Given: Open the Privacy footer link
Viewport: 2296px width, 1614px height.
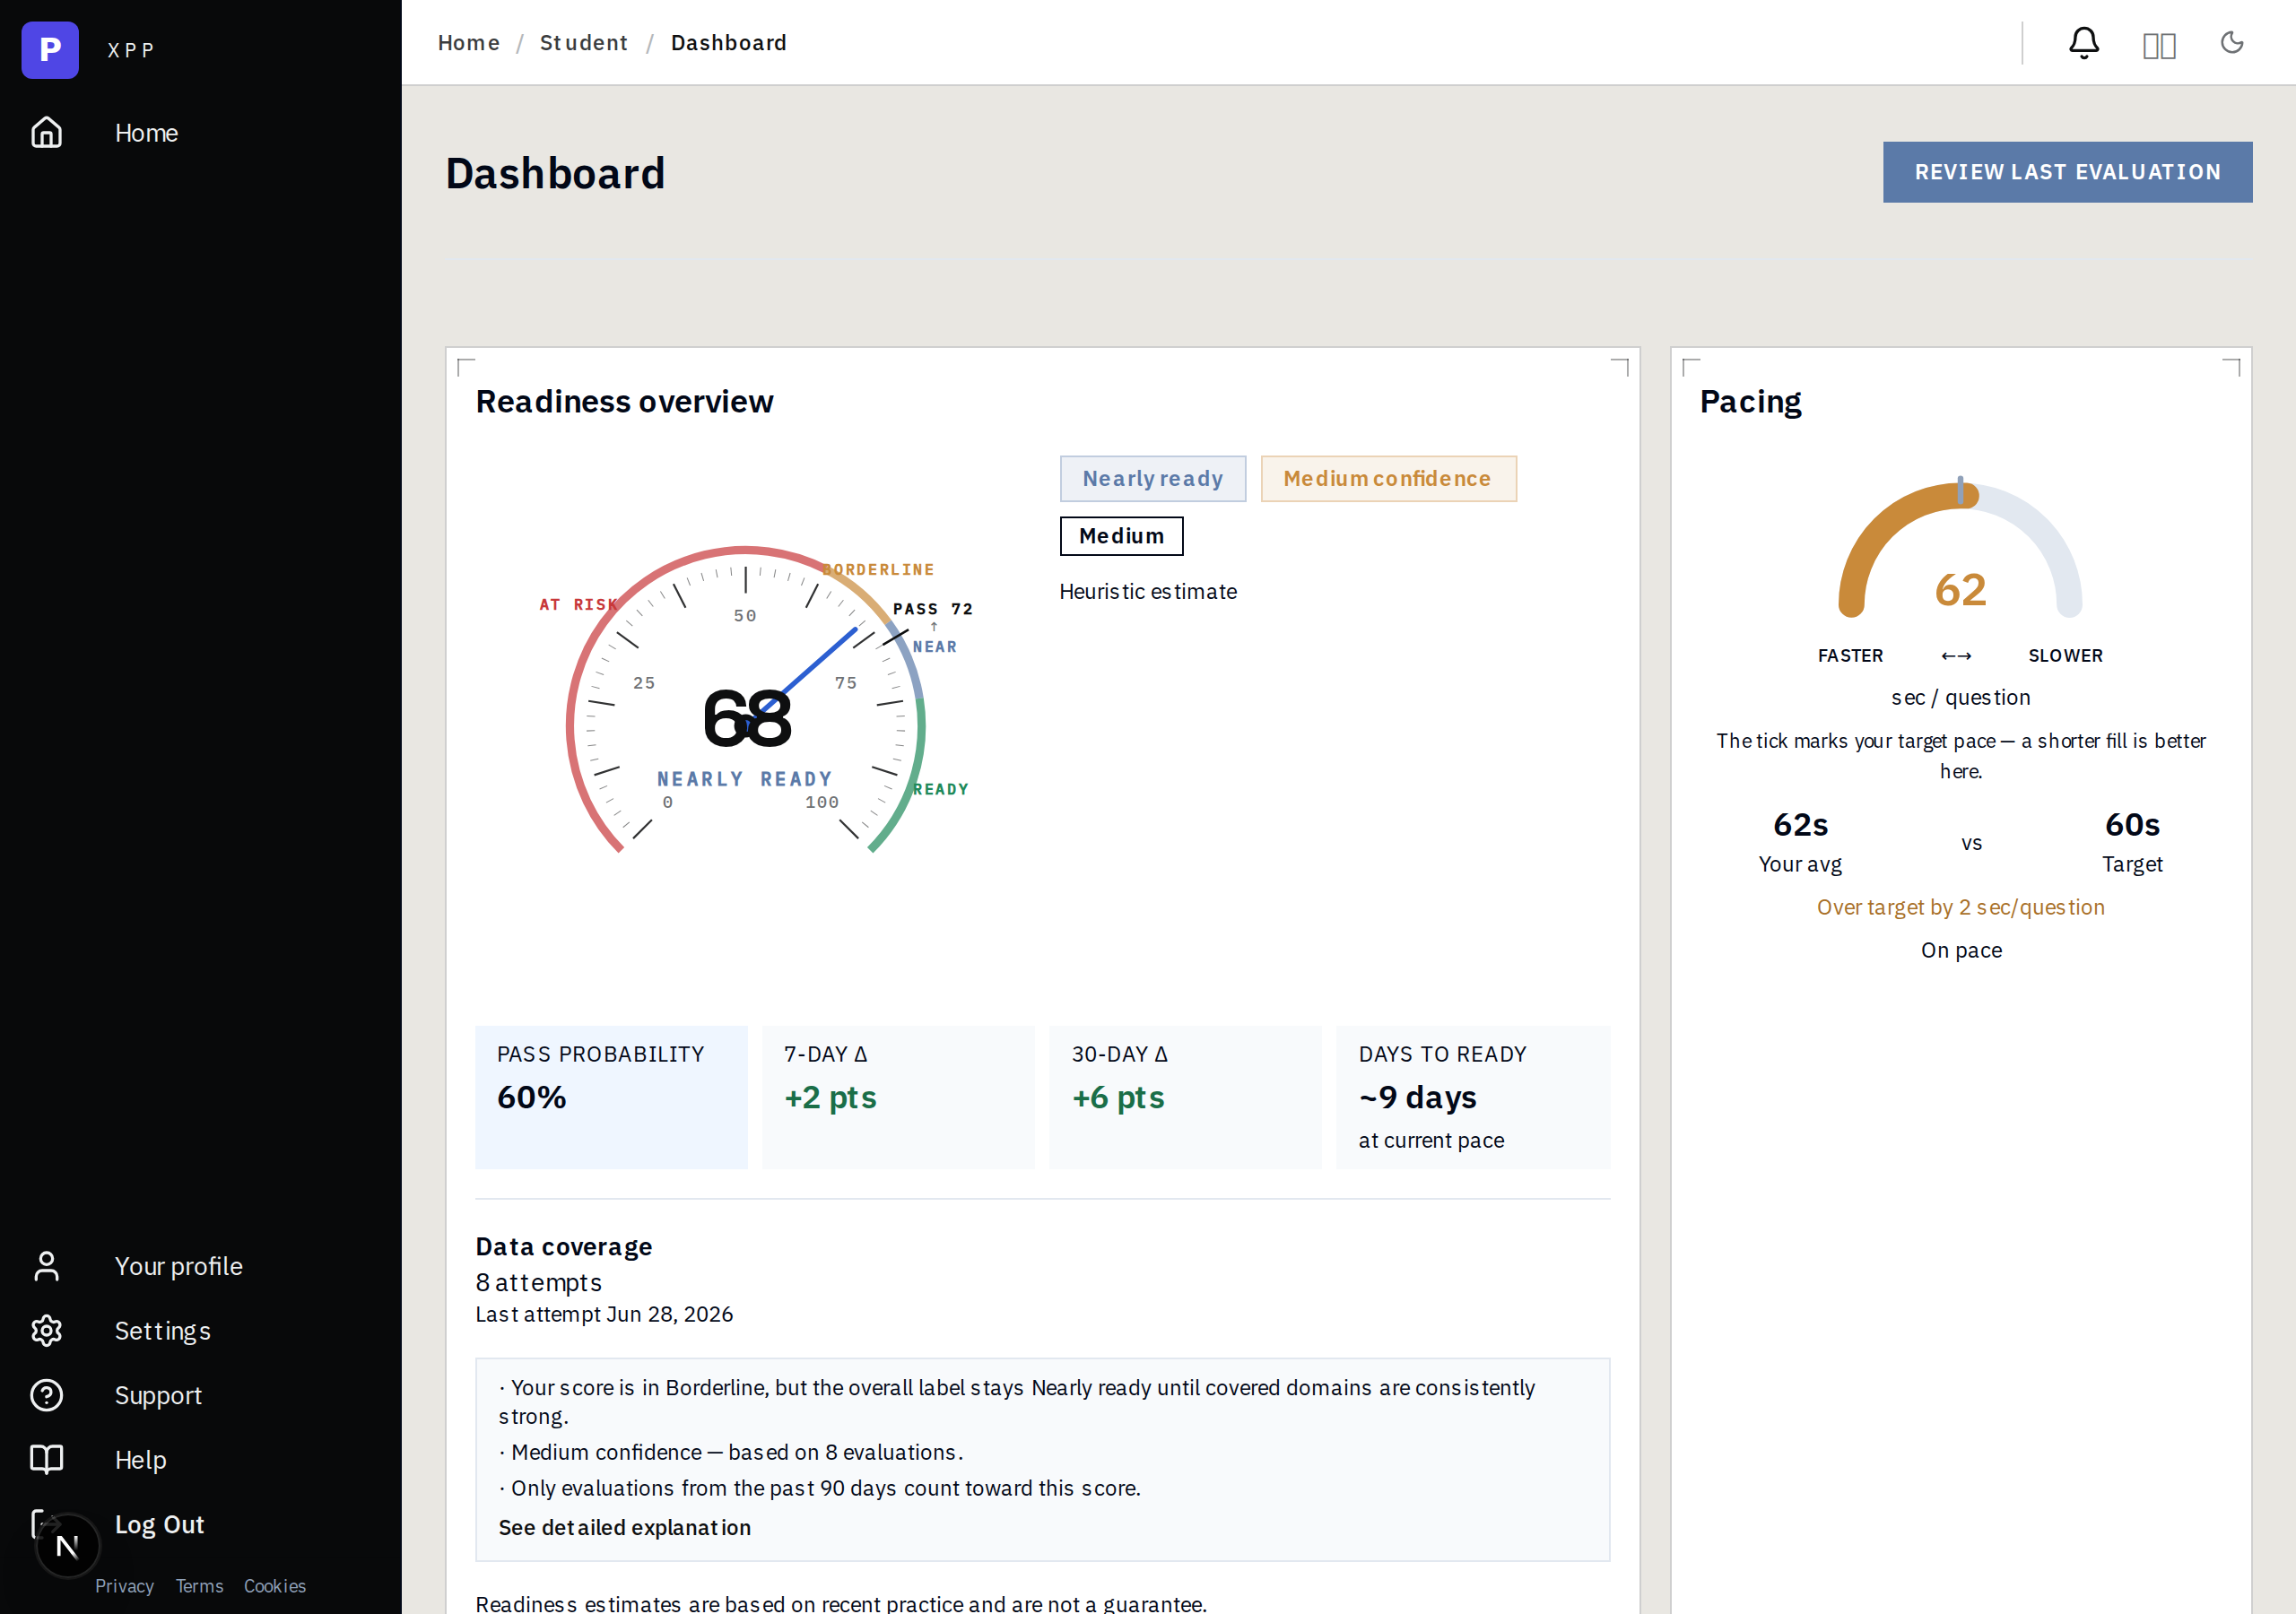Looking at the screenshot, I should click(124, 1586).
